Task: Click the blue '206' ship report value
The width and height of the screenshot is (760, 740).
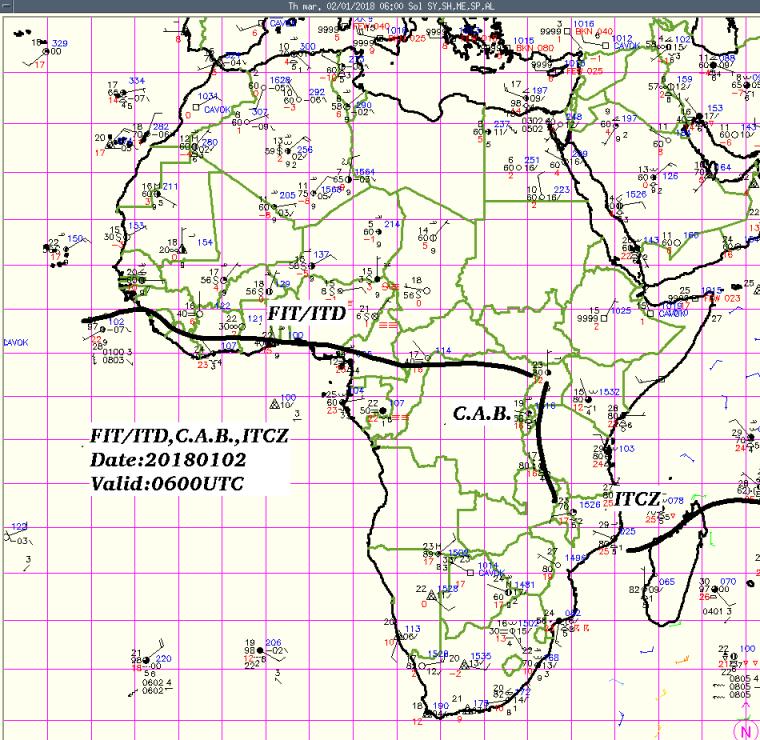Action: (x=273, y=643)
